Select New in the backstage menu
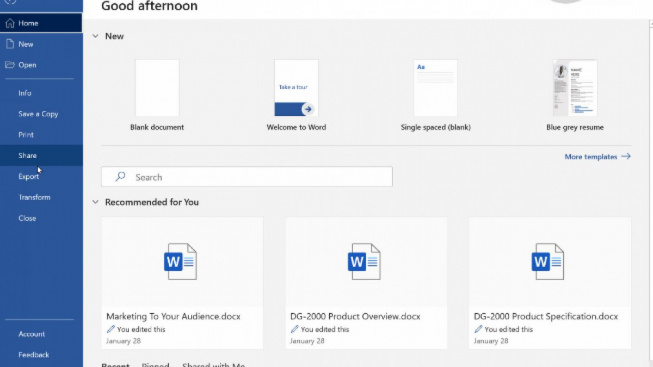This screenshot has height=367, width=653. tap(41, 44)
